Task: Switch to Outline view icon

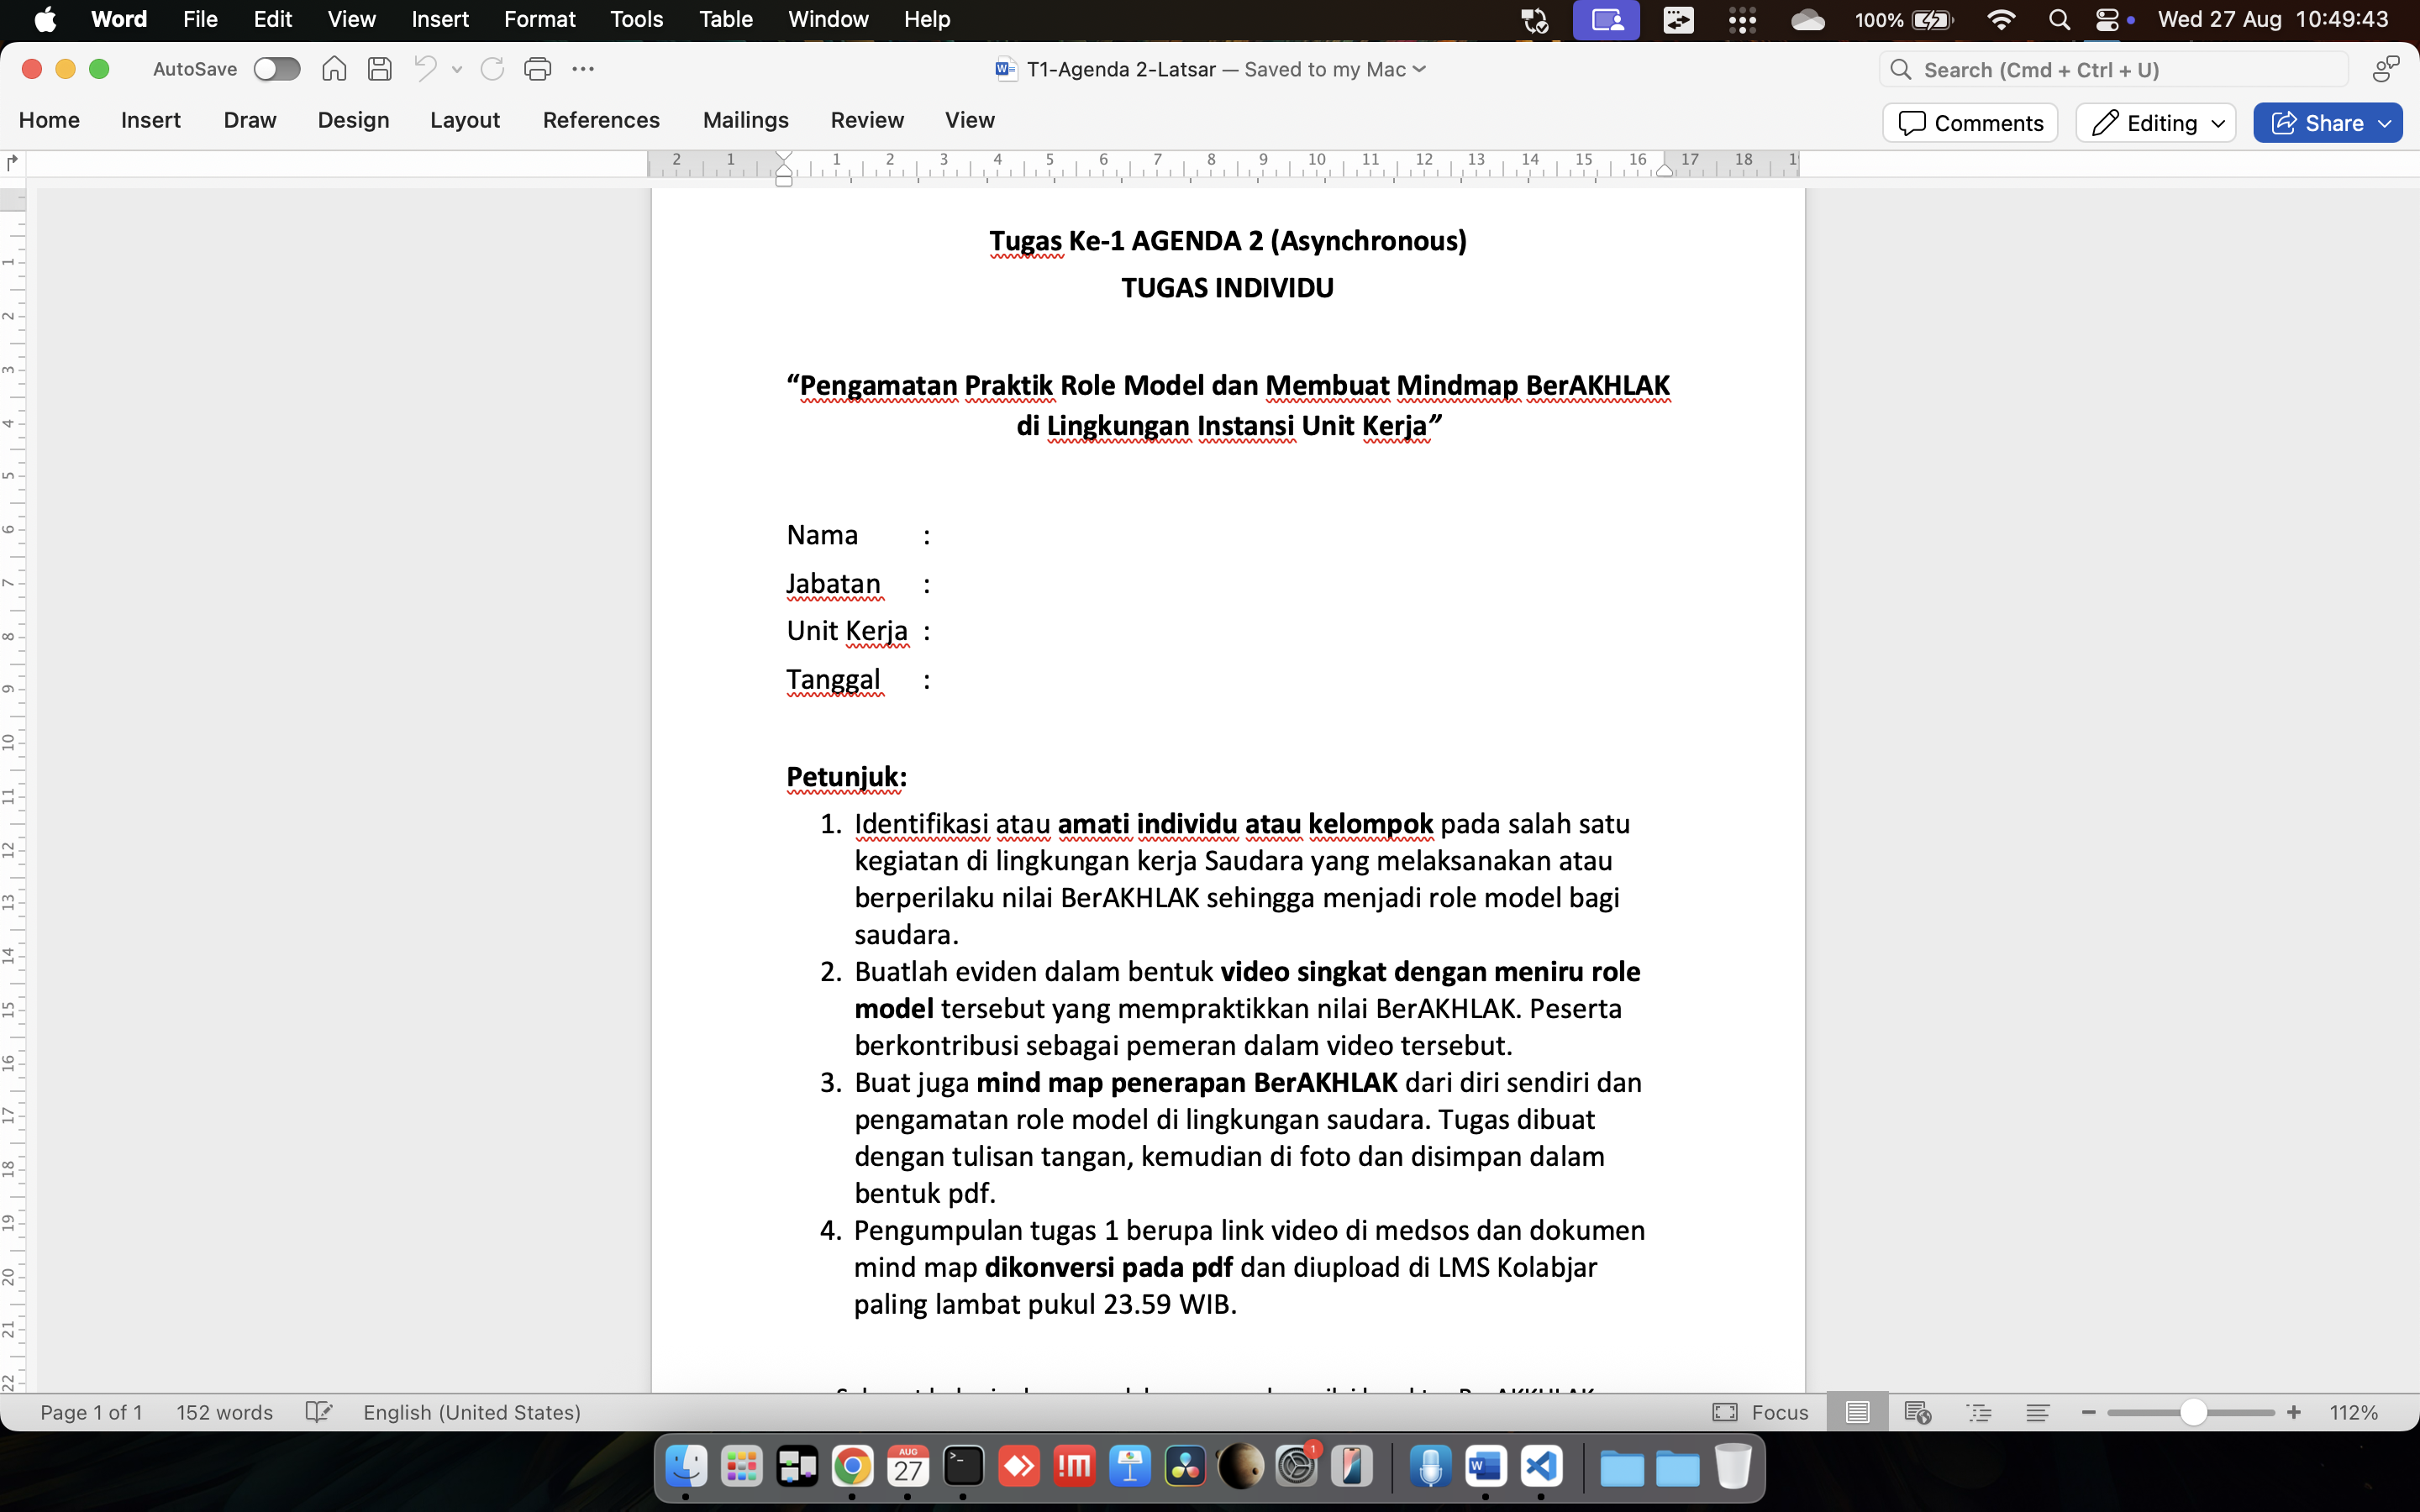Action: (1978, 1412)
